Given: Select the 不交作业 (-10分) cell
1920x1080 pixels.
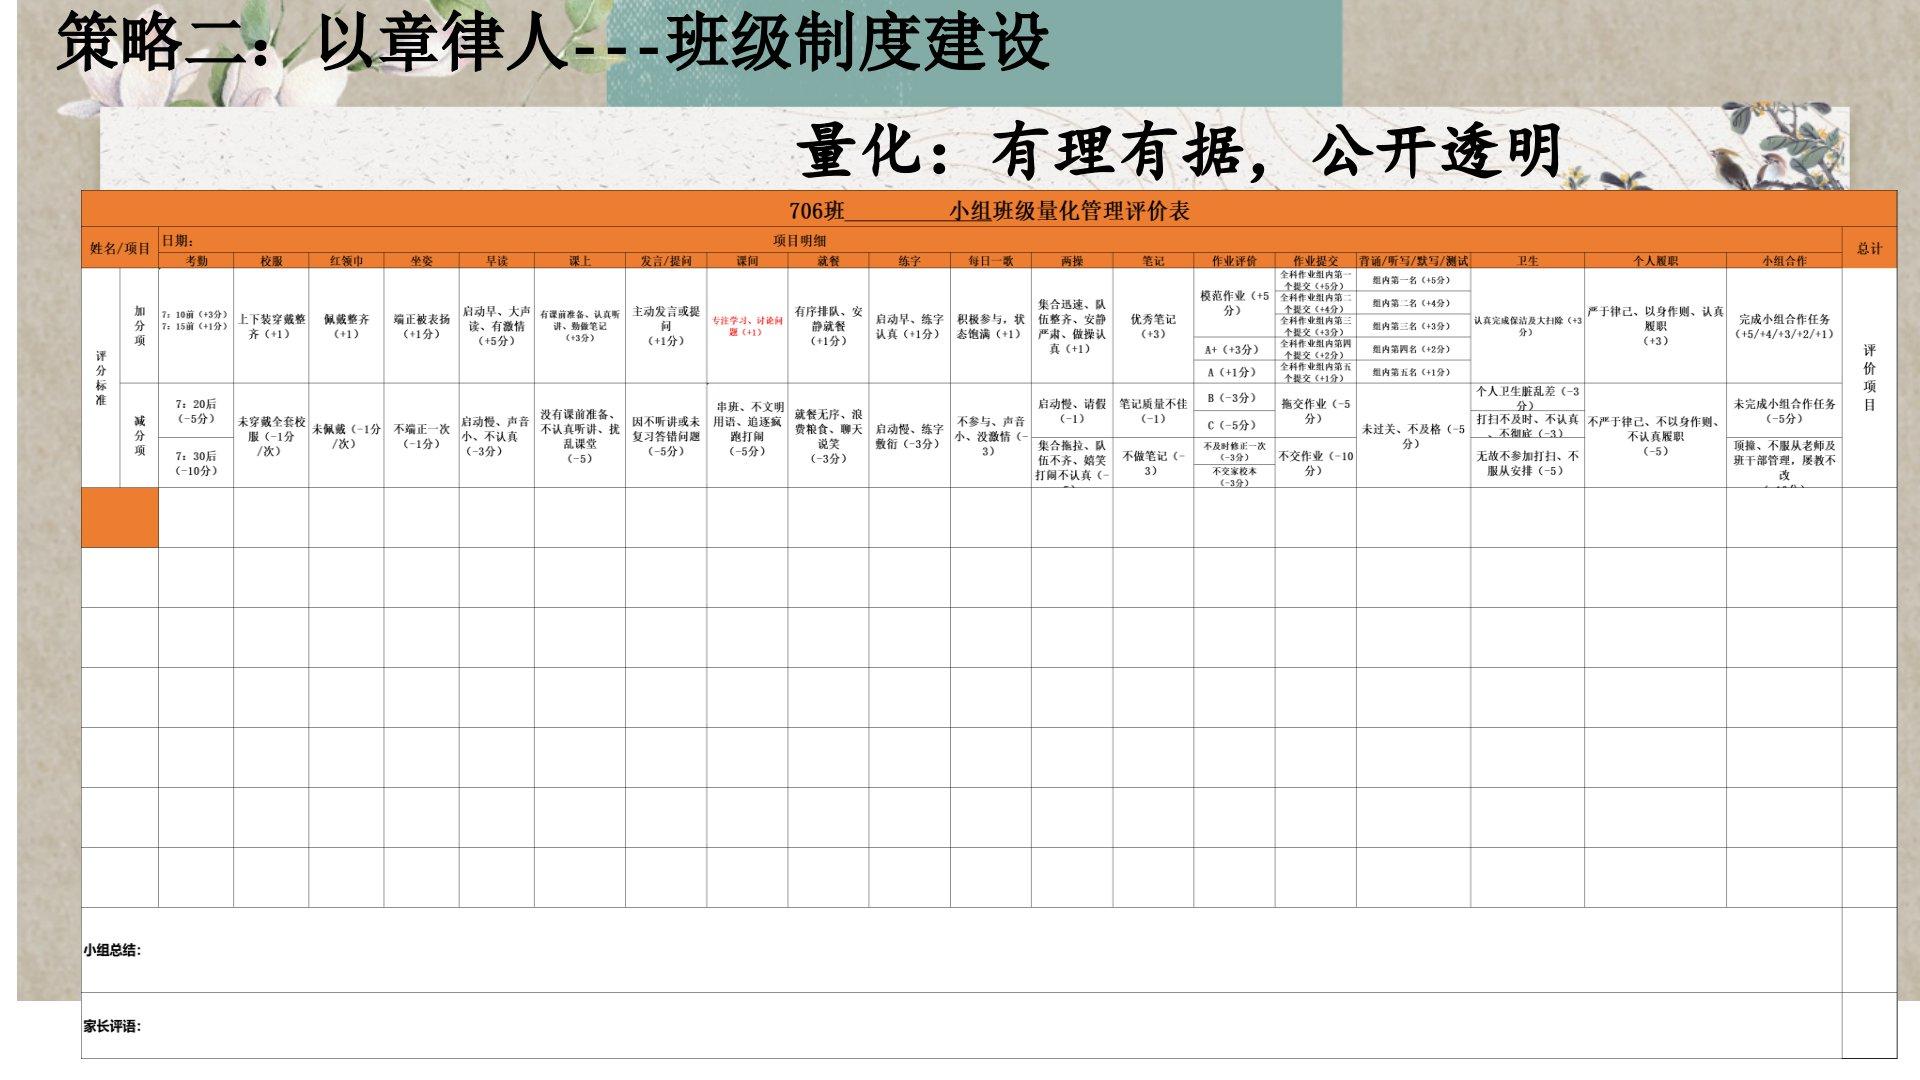Looking at the screenshot, I should pyautogui.click(x=1315, y=462).
